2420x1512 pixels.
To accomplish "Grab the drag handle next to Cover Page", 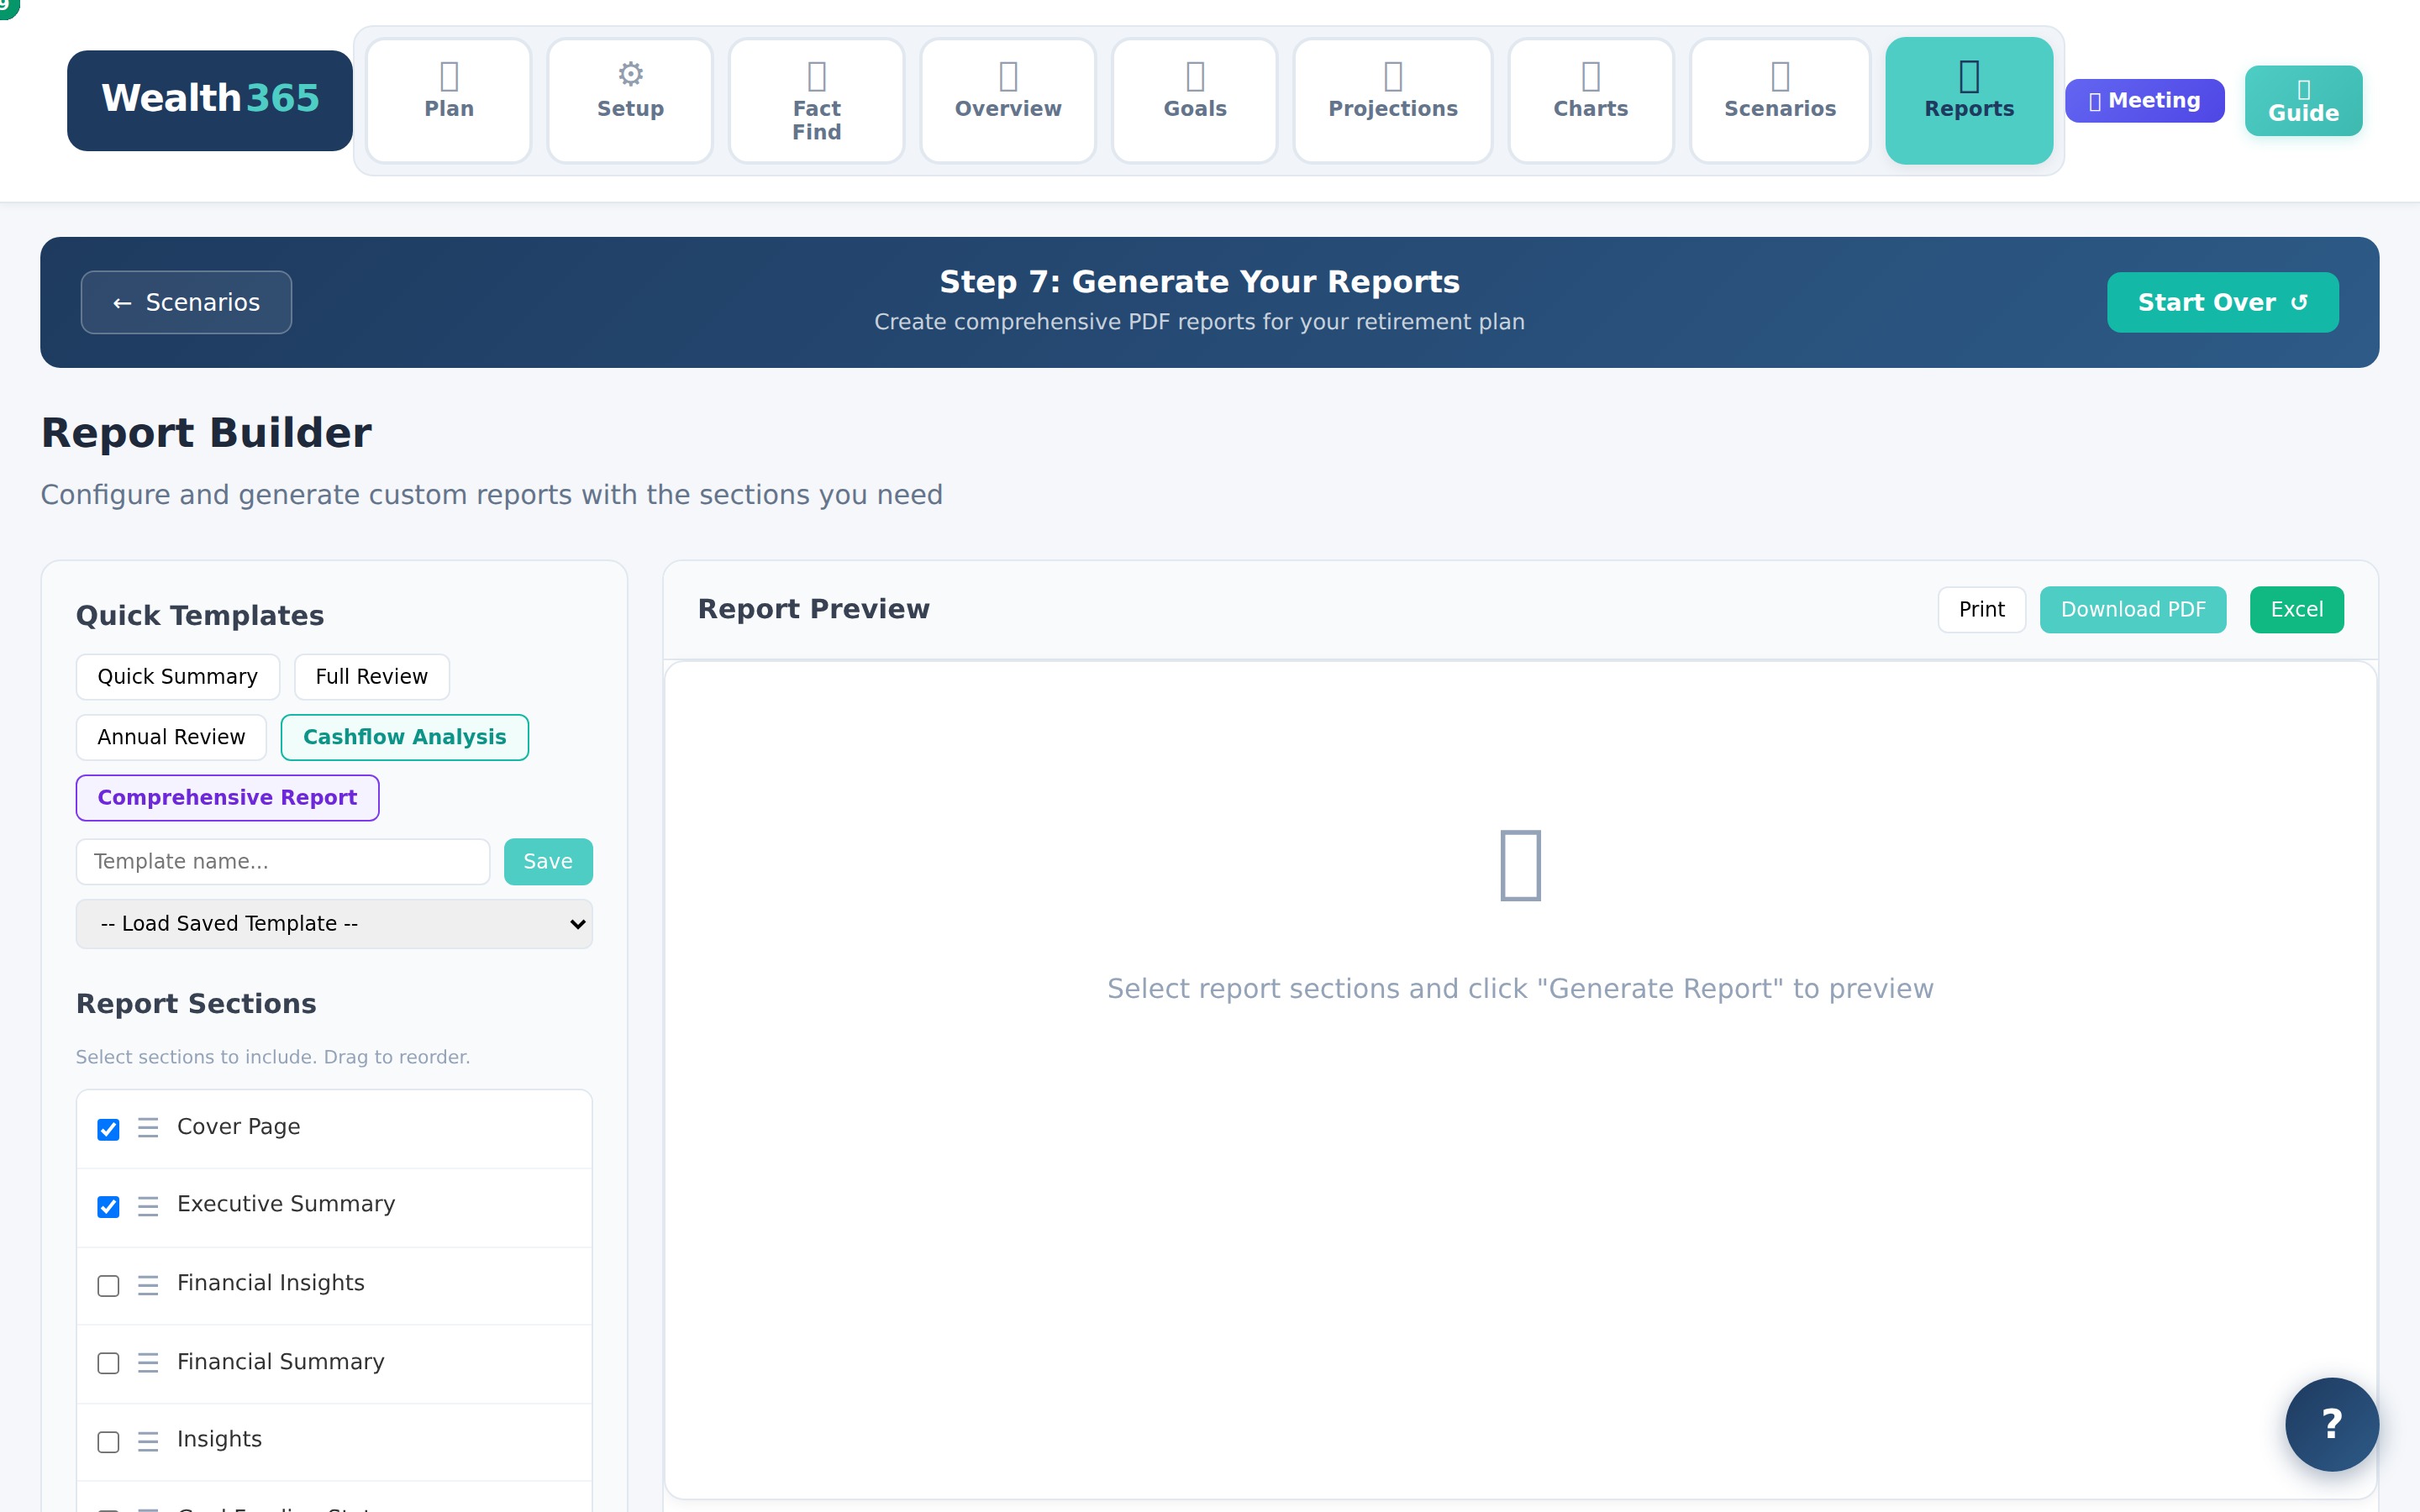I will (148, 1128).
